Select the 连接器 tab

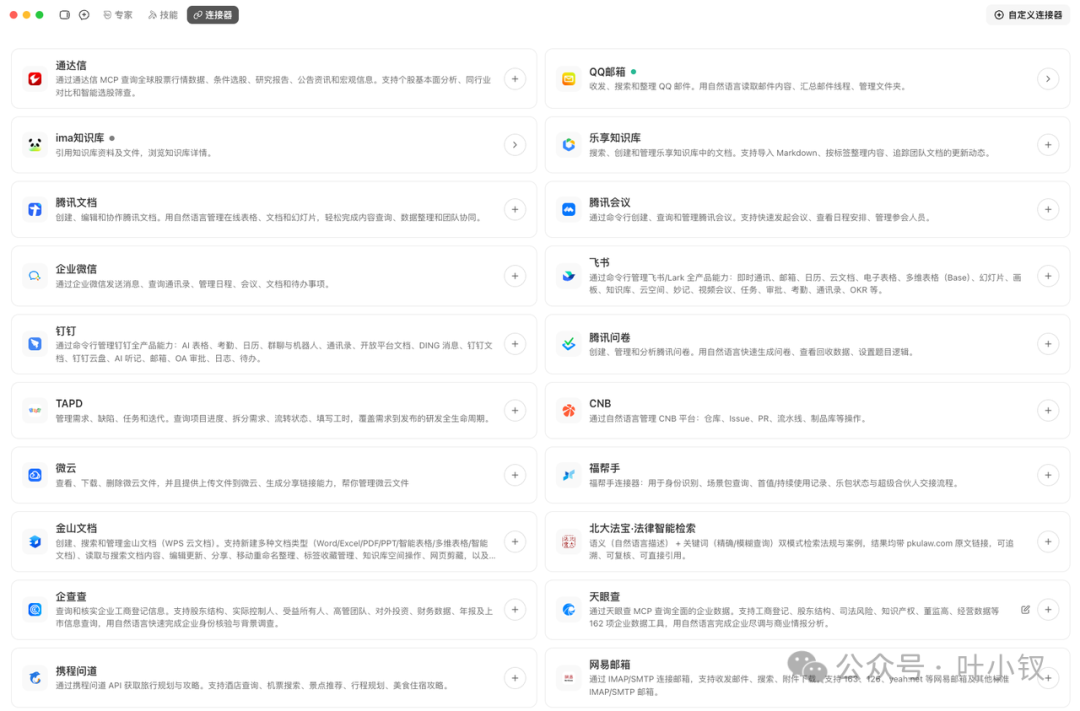[213, 14]
